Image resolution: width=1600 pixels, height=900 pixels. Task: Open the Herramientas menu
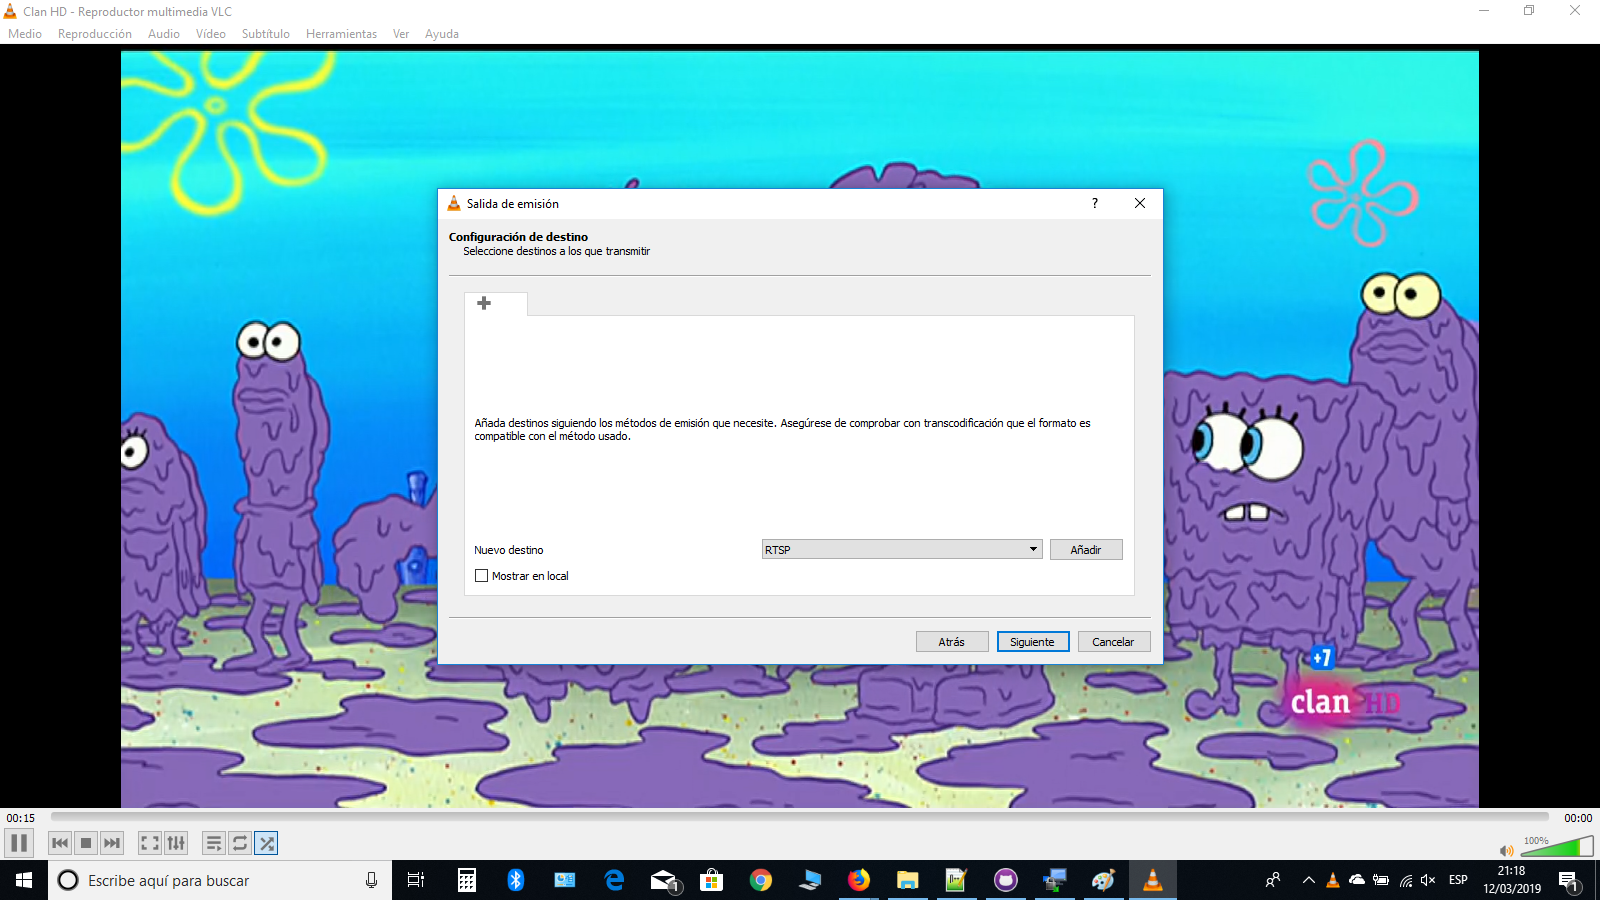tap(341, 34)
